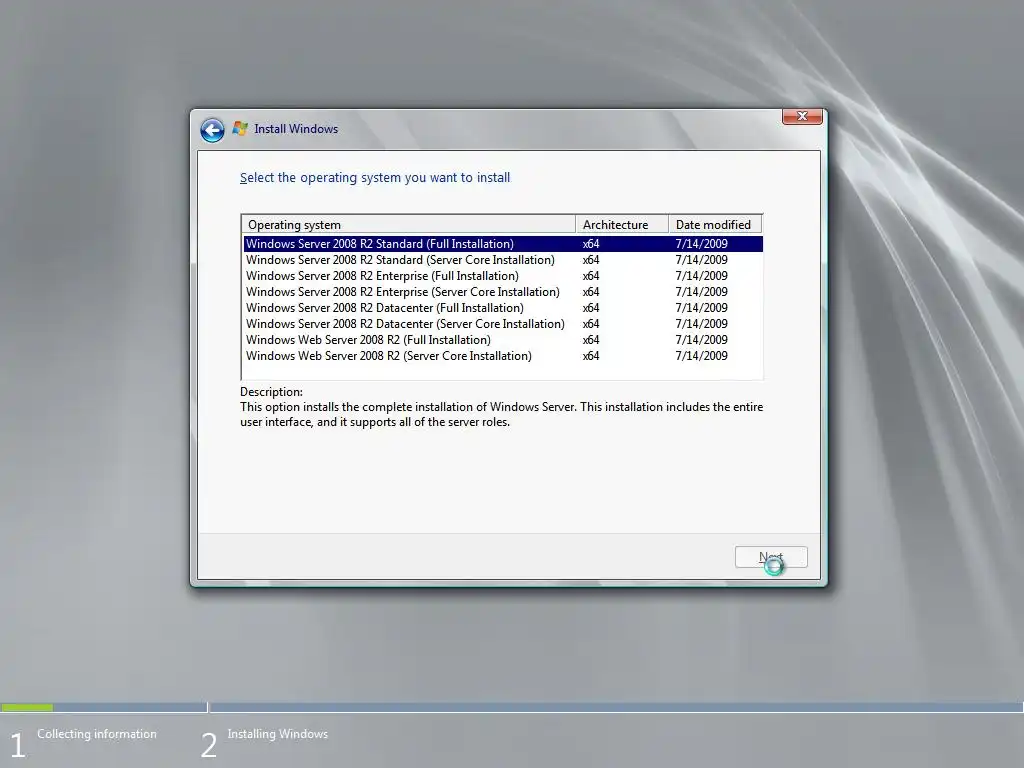Viewport: 1024px width, 768px height.
Task: Click the 'Select the operating system' heading
Action: click(x=375, y=178)
